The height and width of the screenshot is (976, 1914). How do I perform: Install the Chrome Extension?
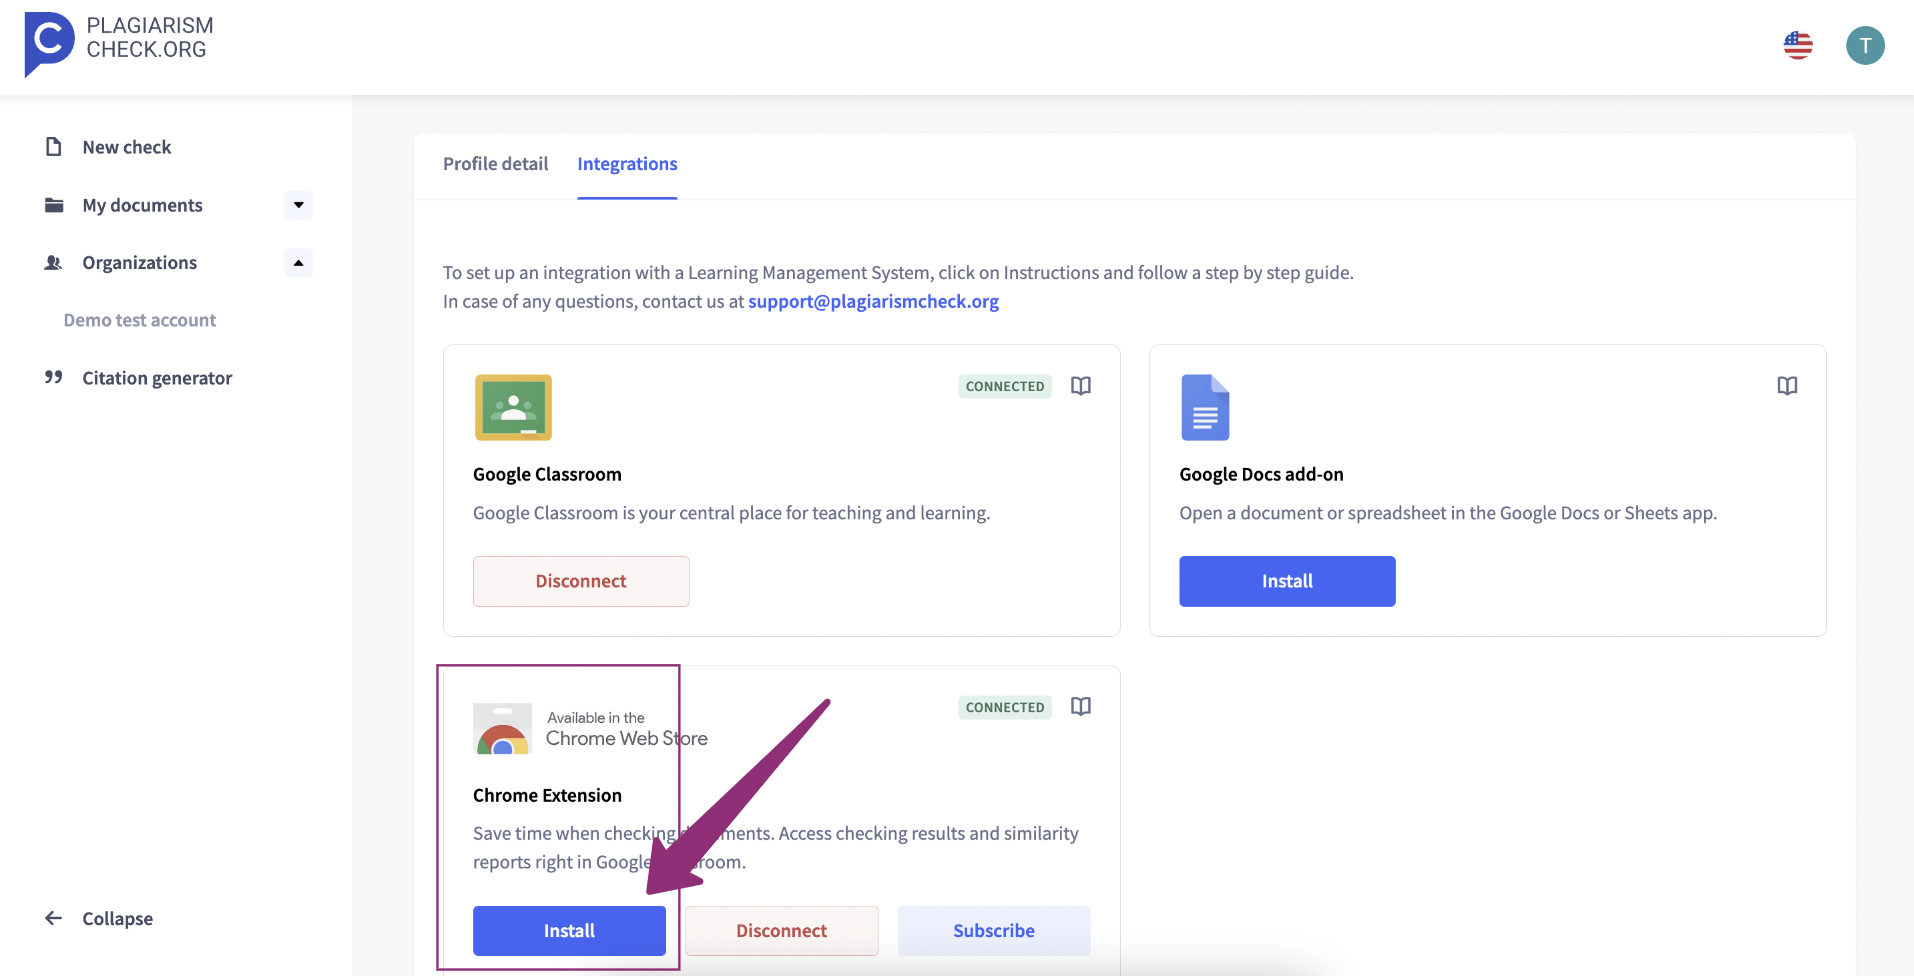[x=569, y=931]
